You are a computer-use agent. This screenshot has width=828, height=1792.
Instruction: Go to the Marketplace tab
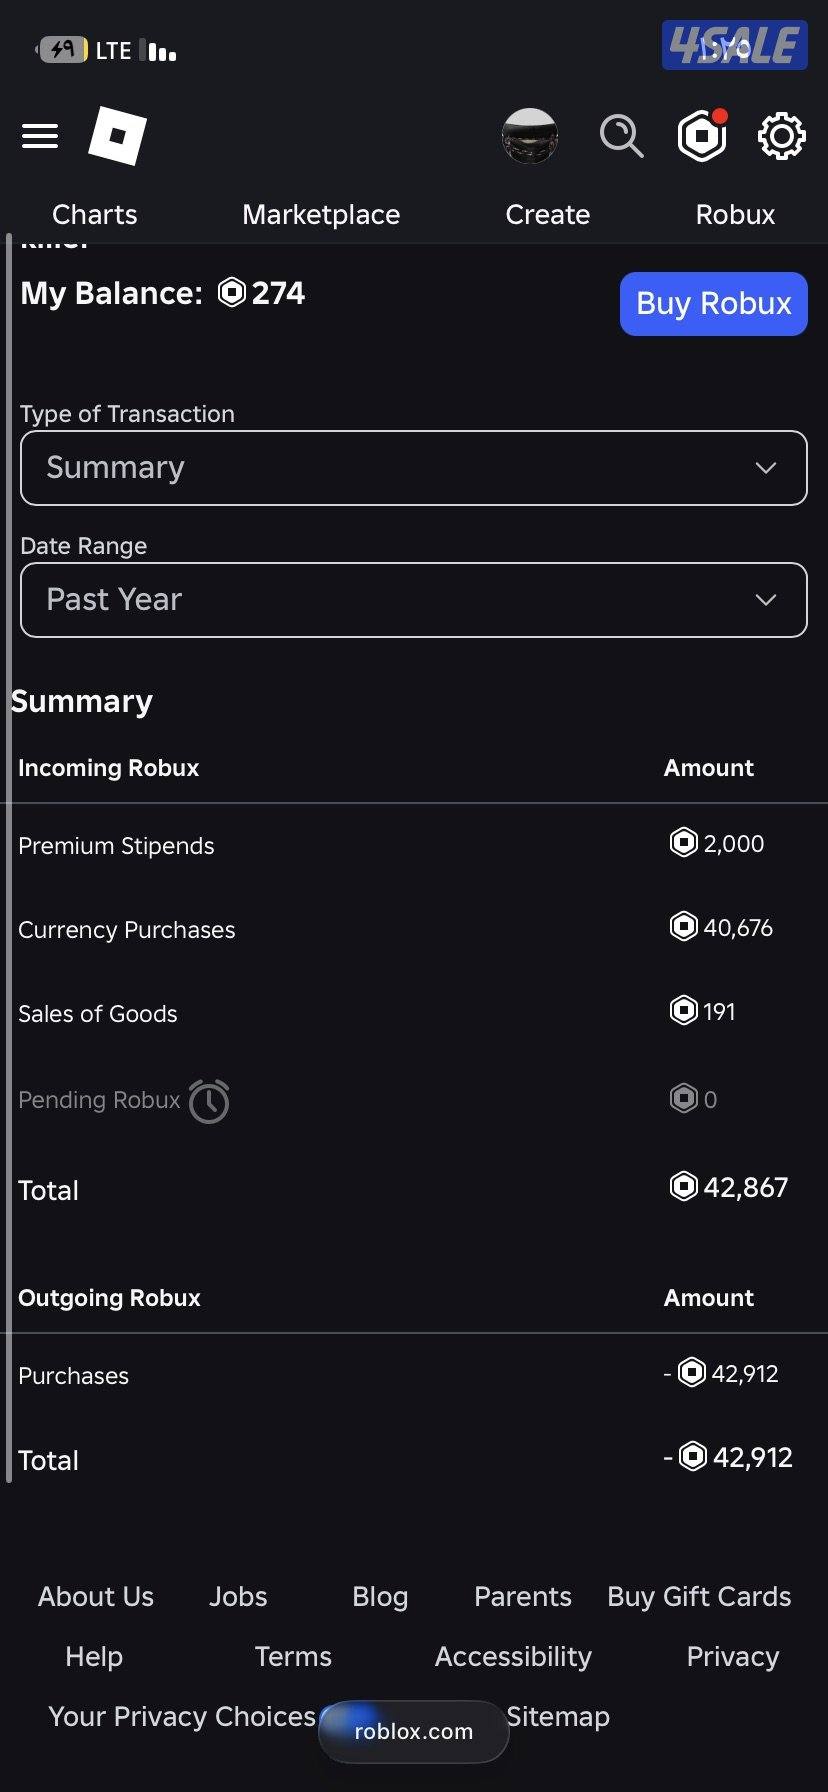pyautogui.click(x=321, y=214)
